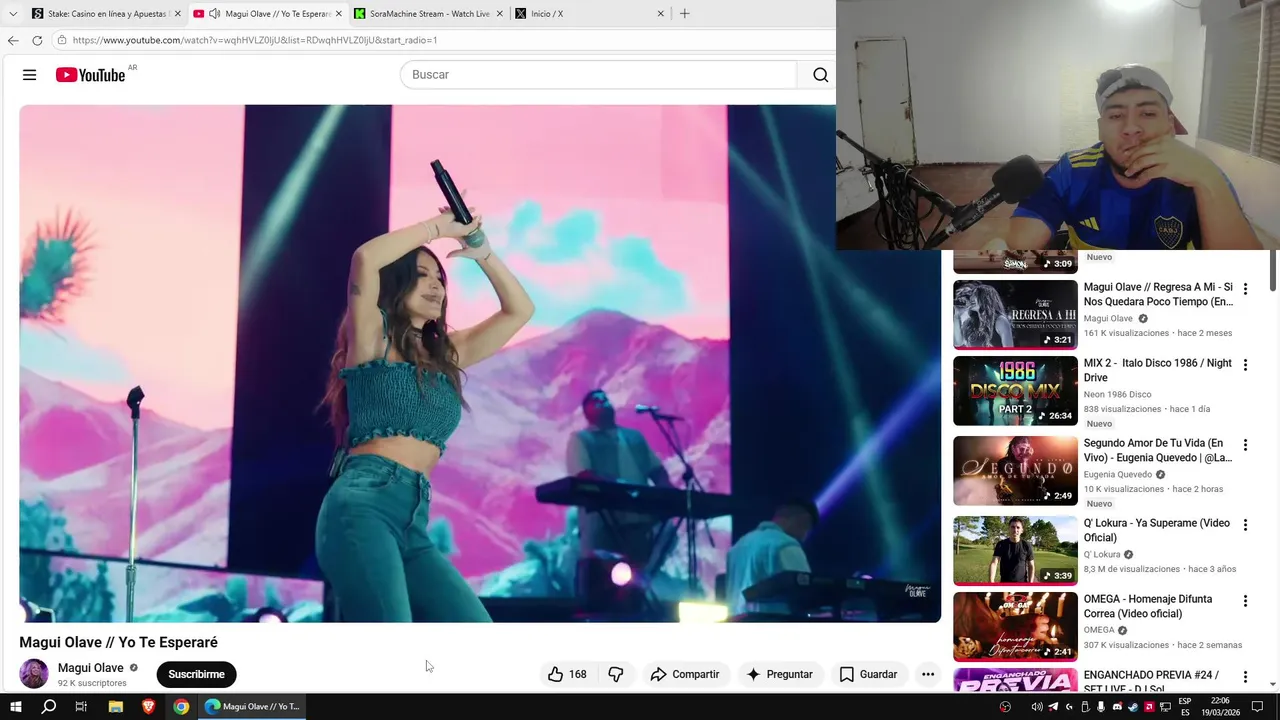The width and height of the screenshot is (1280, 720).
Task: Open a new browser tab
Action: pos(684,14)
